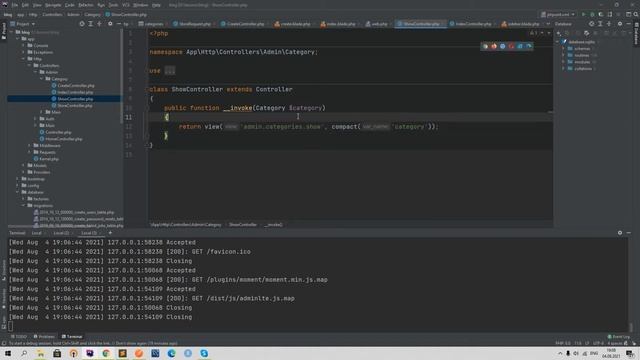Open the Refactor menu
This screenshot has height=360, width=640.
86,5
